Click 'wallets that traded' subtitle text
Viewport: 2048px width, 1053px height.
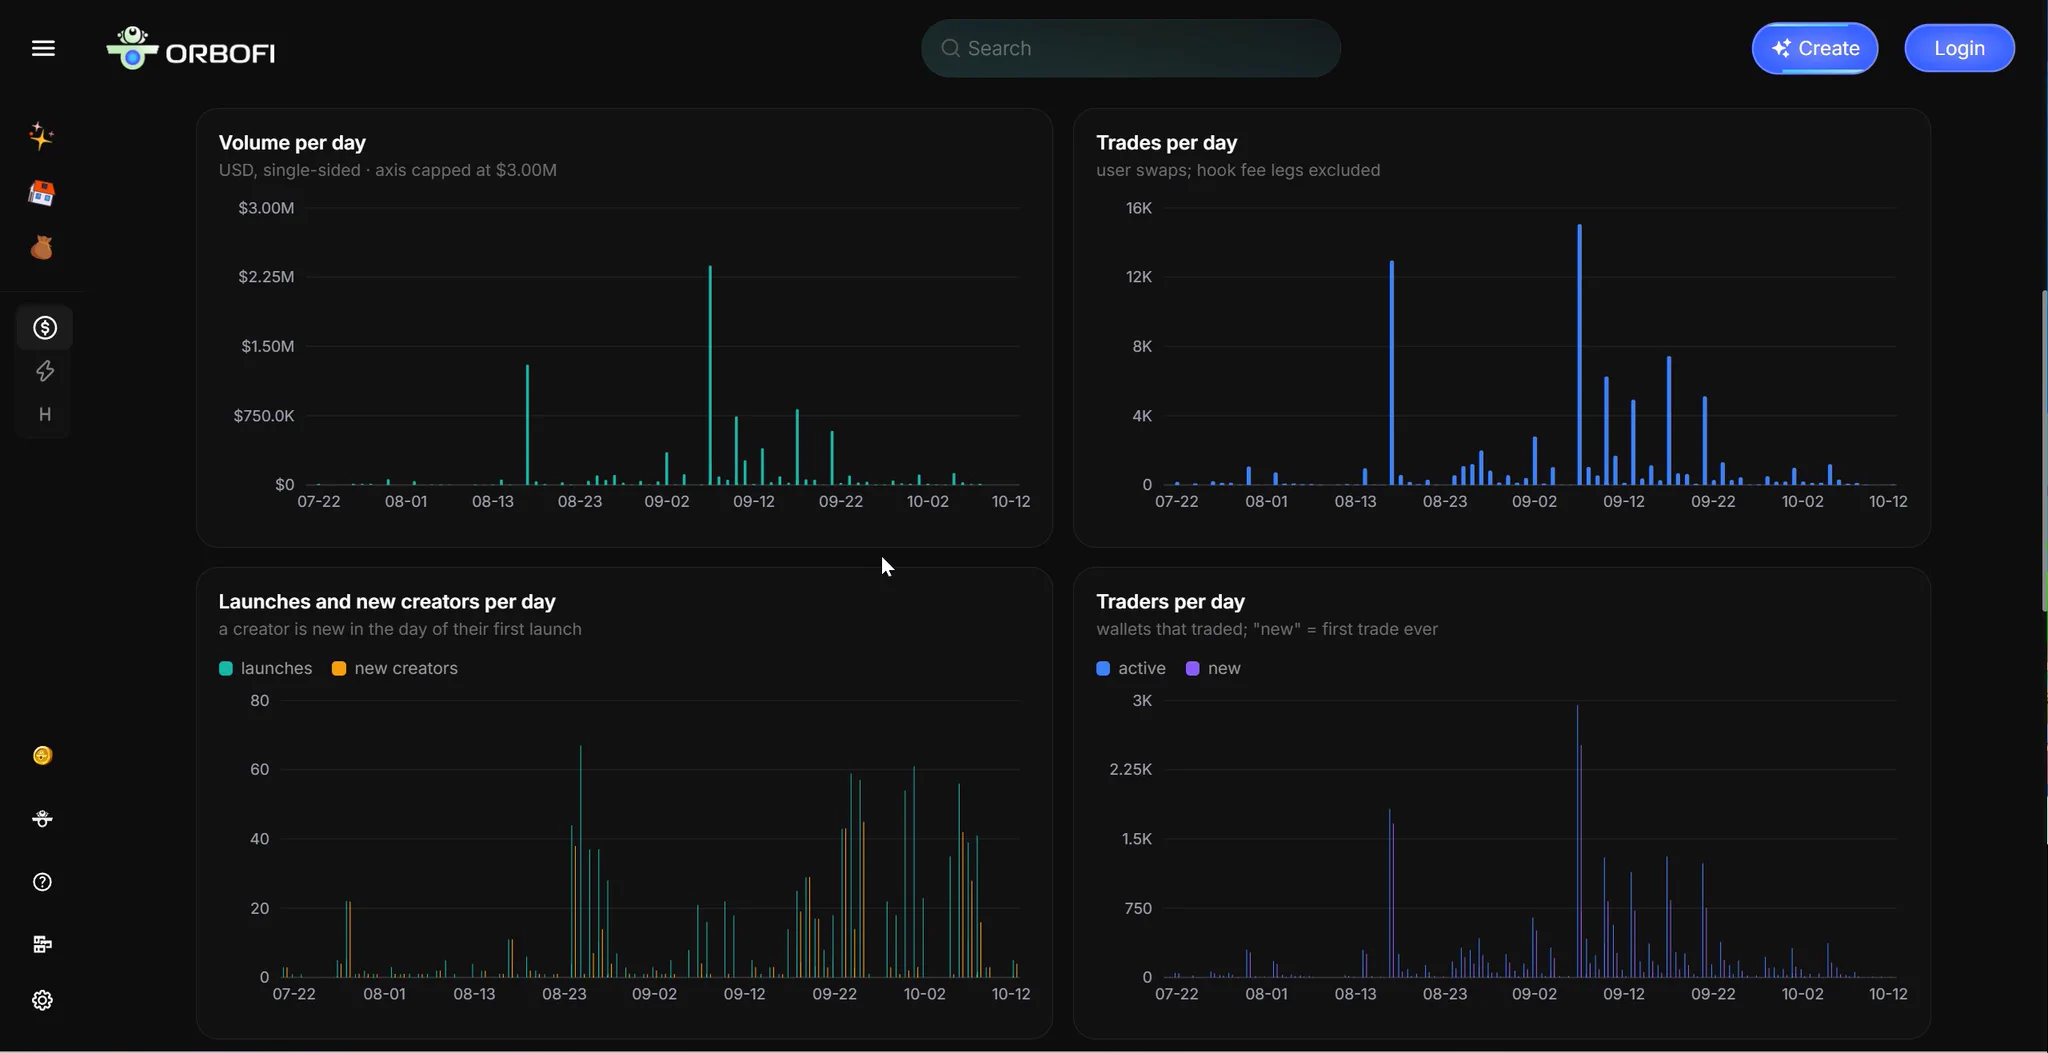pos(1267,629)
